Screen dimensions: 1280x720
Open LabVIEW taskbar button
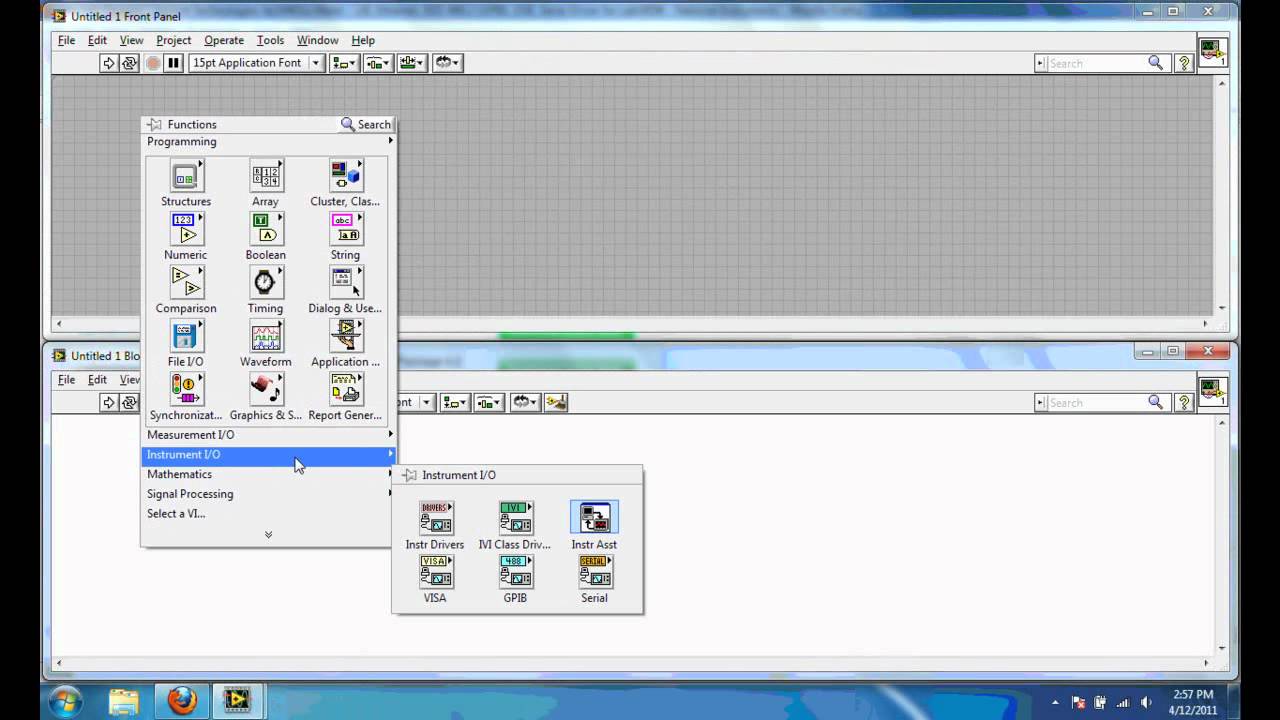pos(237,701)
